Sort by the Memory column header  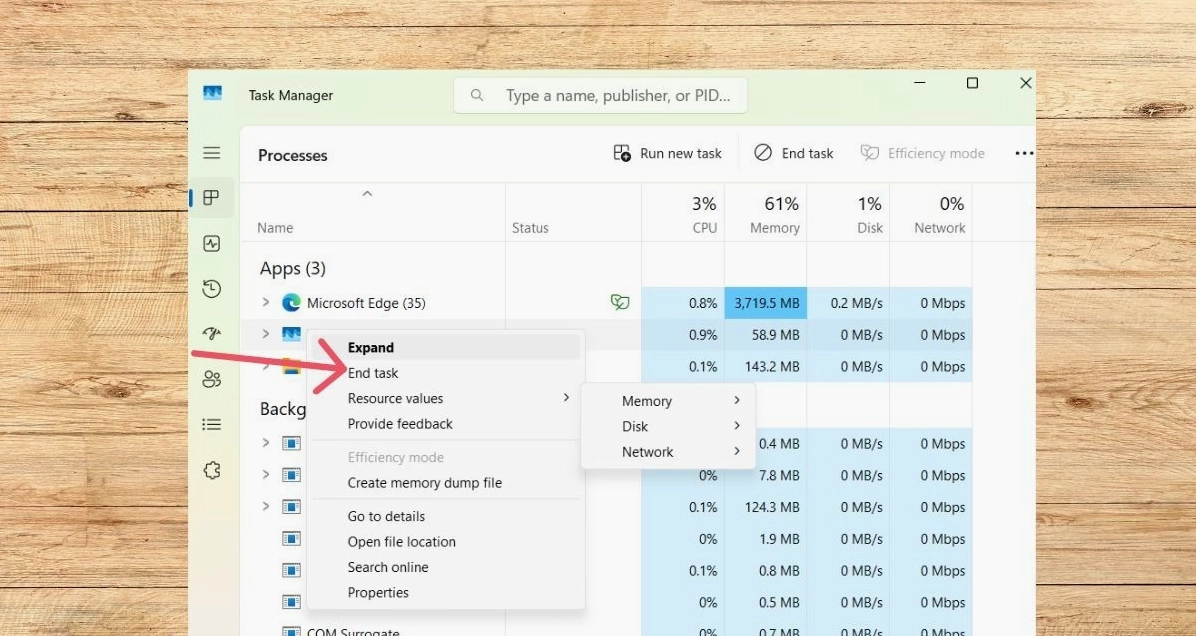coord(774,215)
